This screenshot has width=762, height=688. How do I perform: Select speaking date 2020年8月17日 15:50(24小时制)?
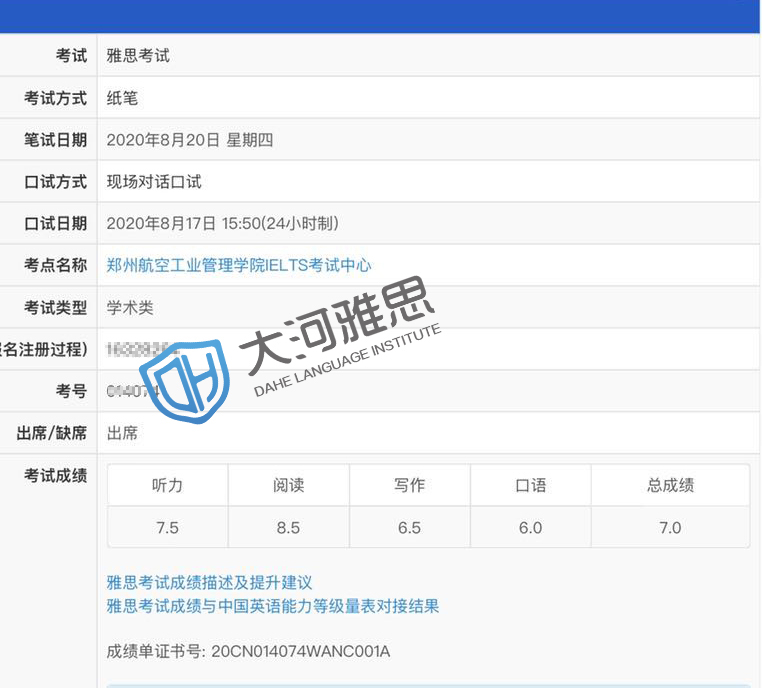(x=223, y=224)
